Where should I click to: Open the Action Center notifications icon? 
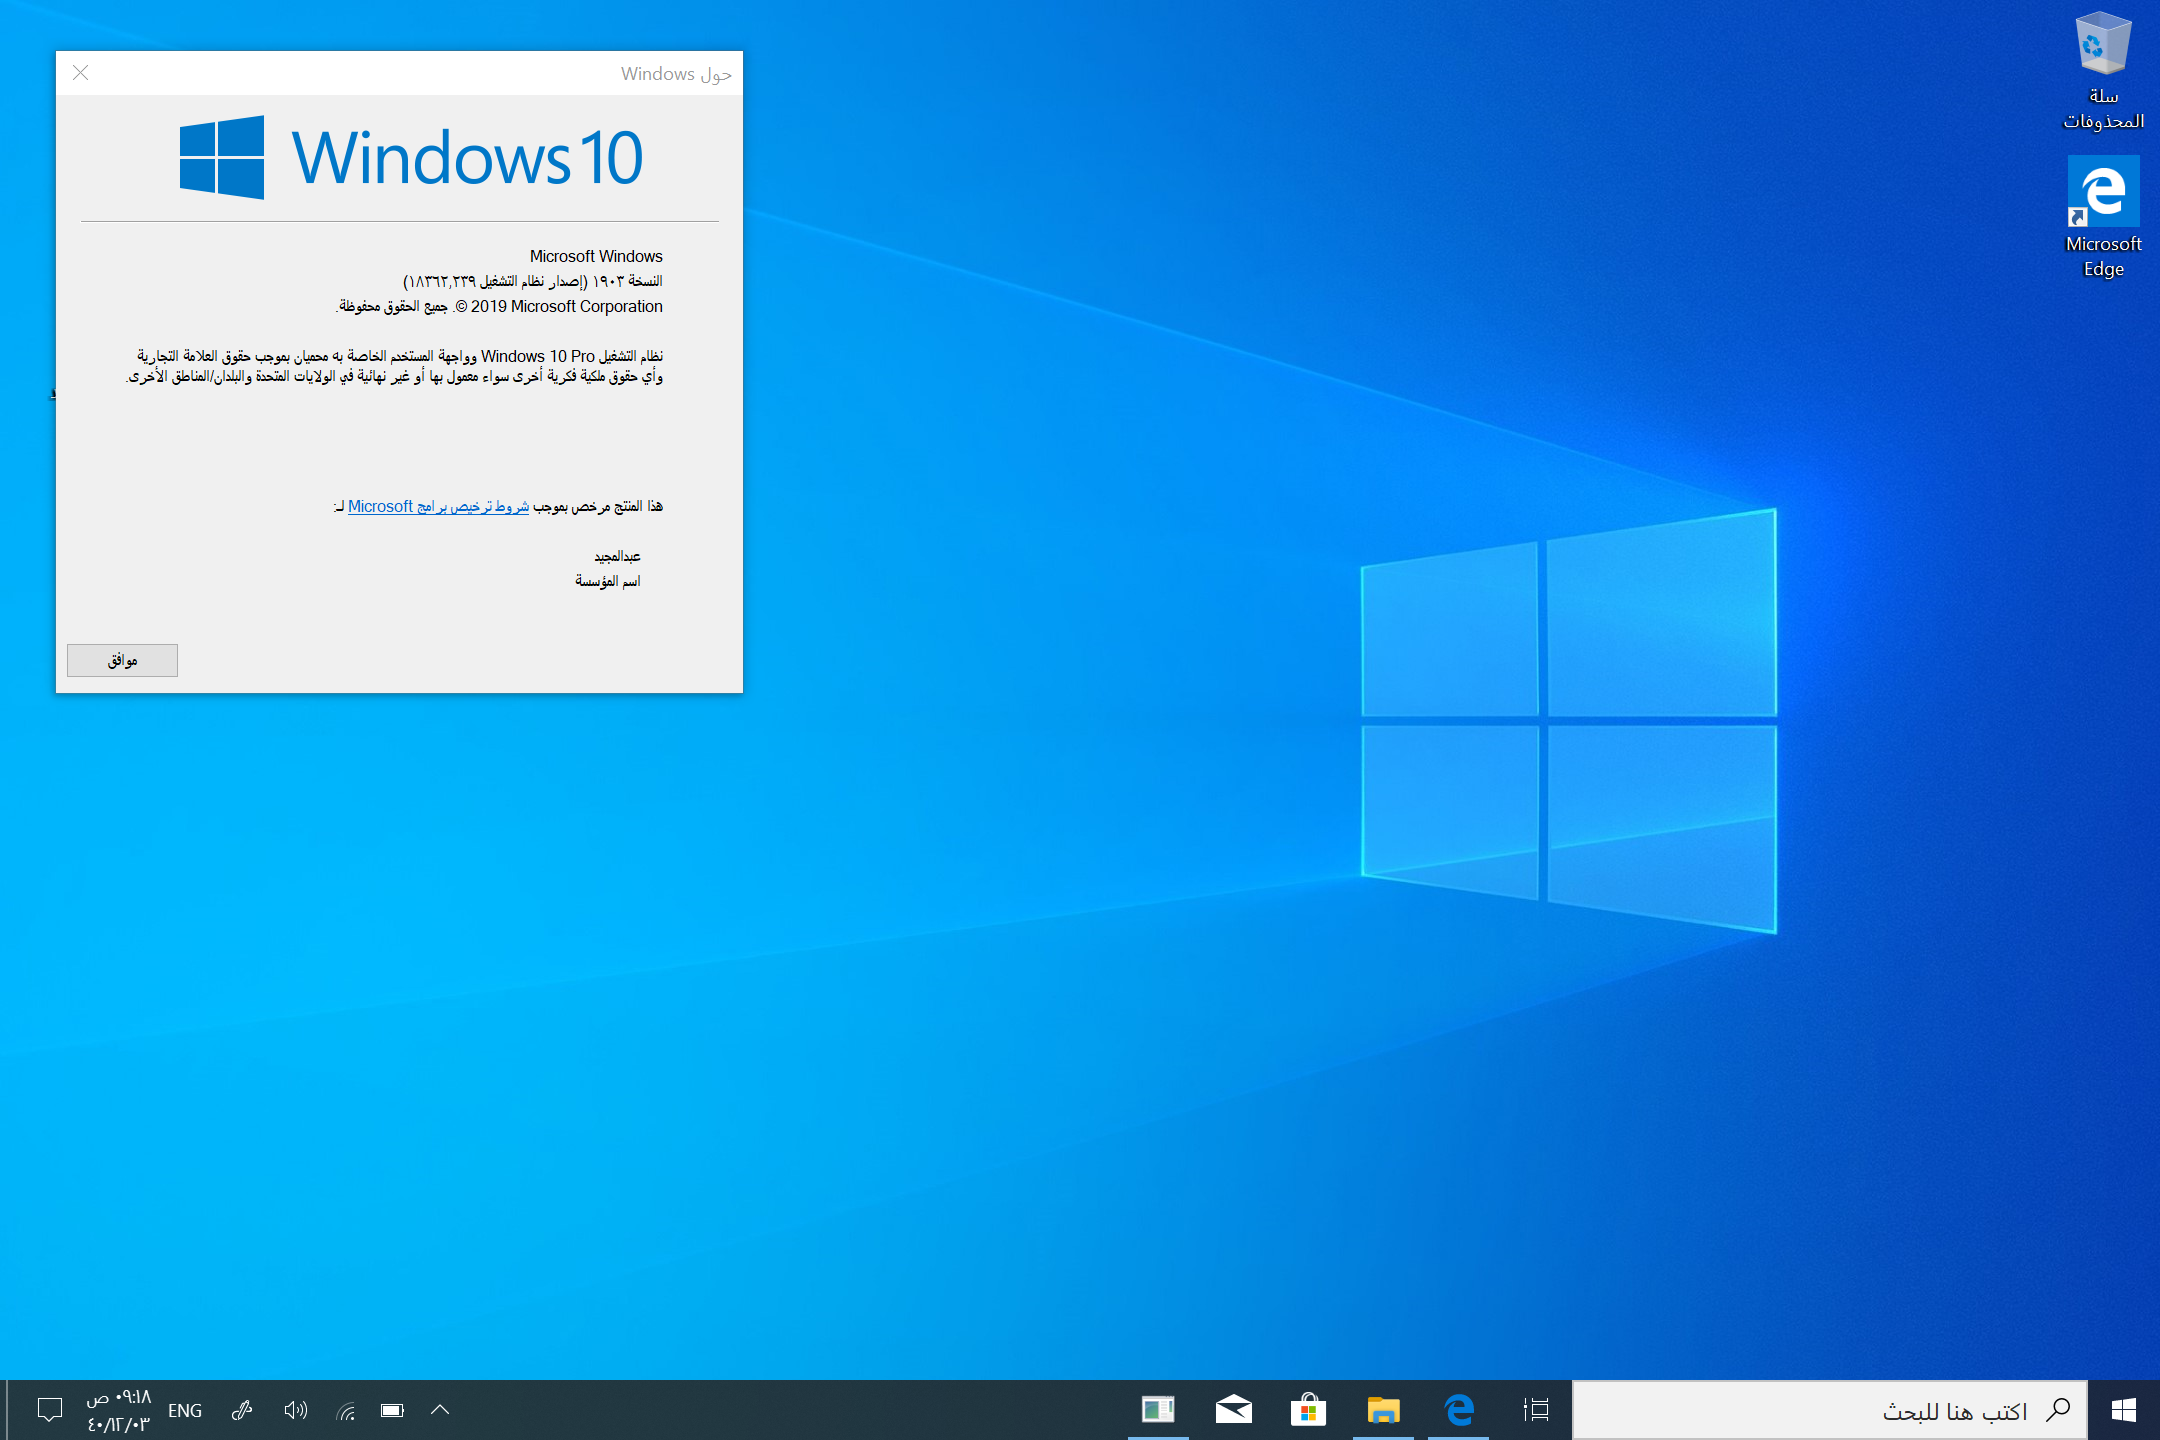pyautogui.click(x=49, y=1410)
